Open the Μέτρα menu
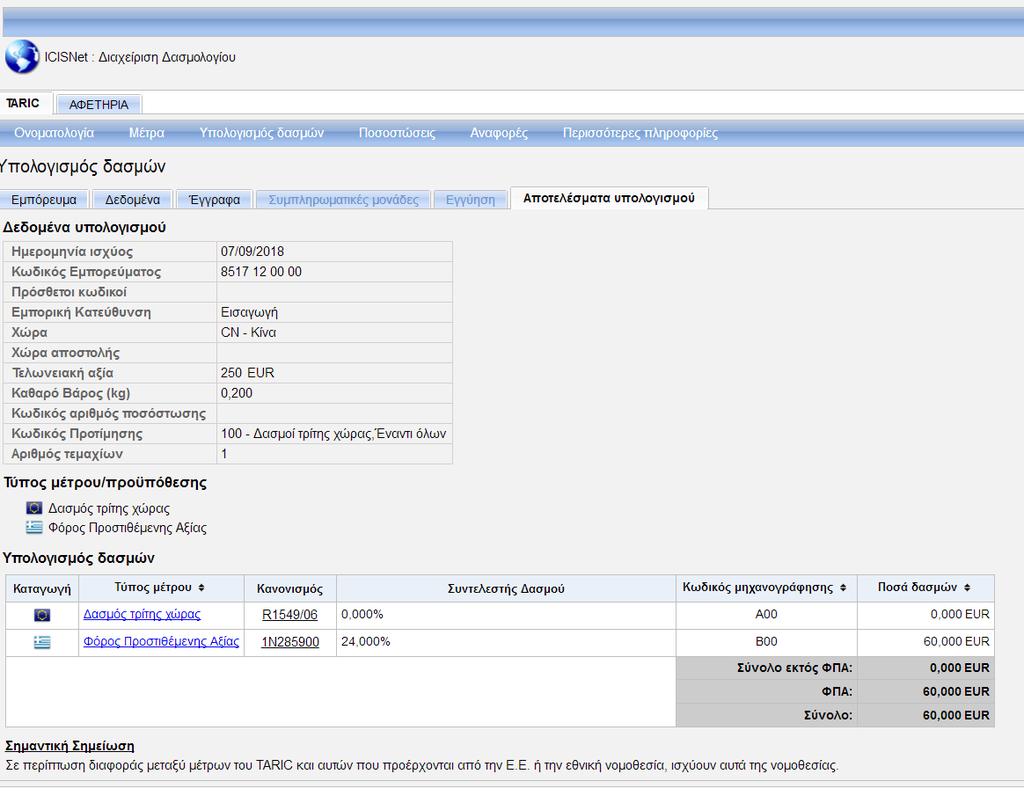 tap(147, 133)
